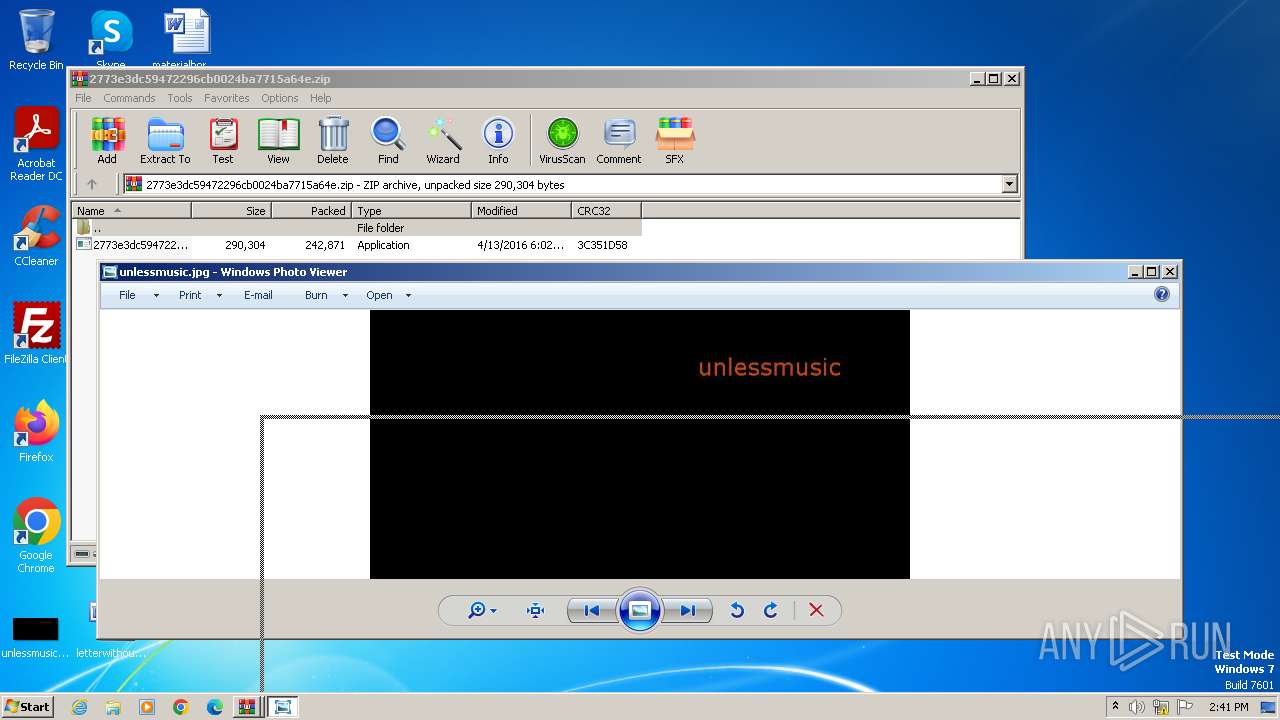This screenshot has height=720, width=1280.
Task: Click the WinRAR taskbar button
Action: (246, 707)
